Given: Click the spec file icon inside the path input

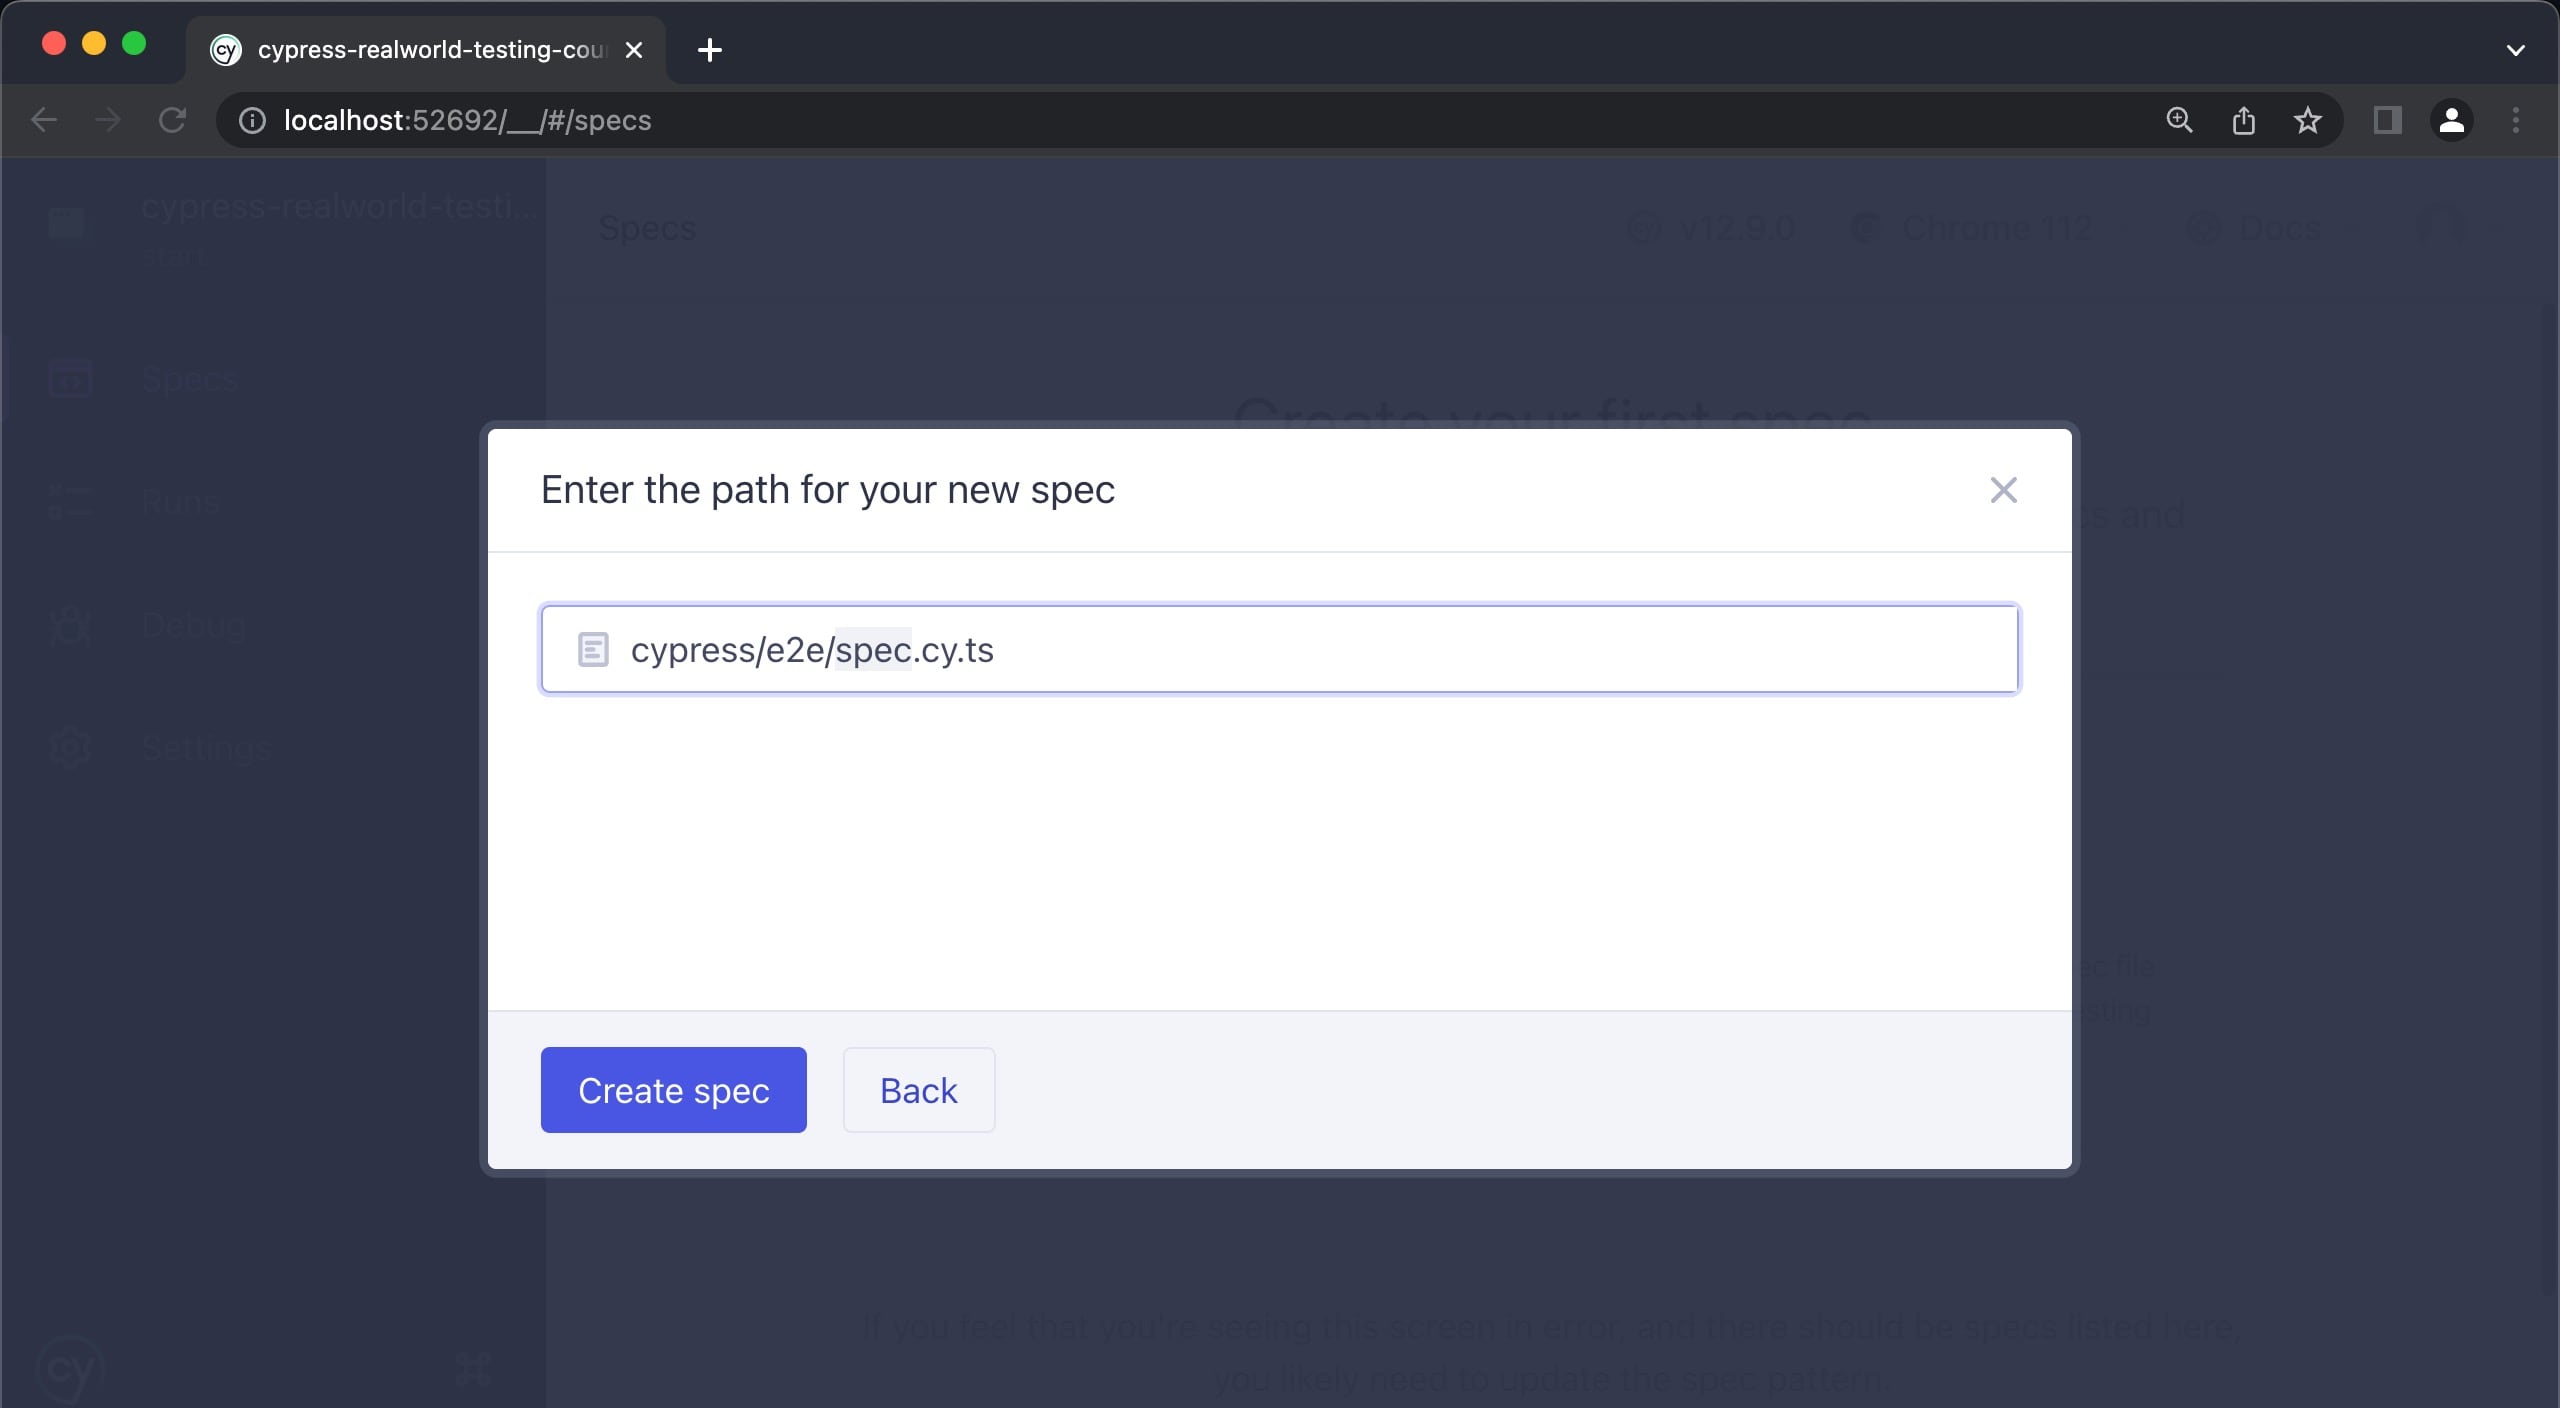Looking at the screenshot, I should point(592,649).
